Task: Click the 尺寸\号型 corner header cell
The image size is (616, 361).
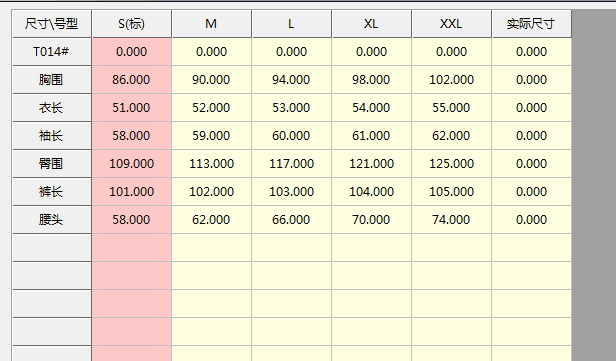Action: (51, 24)
